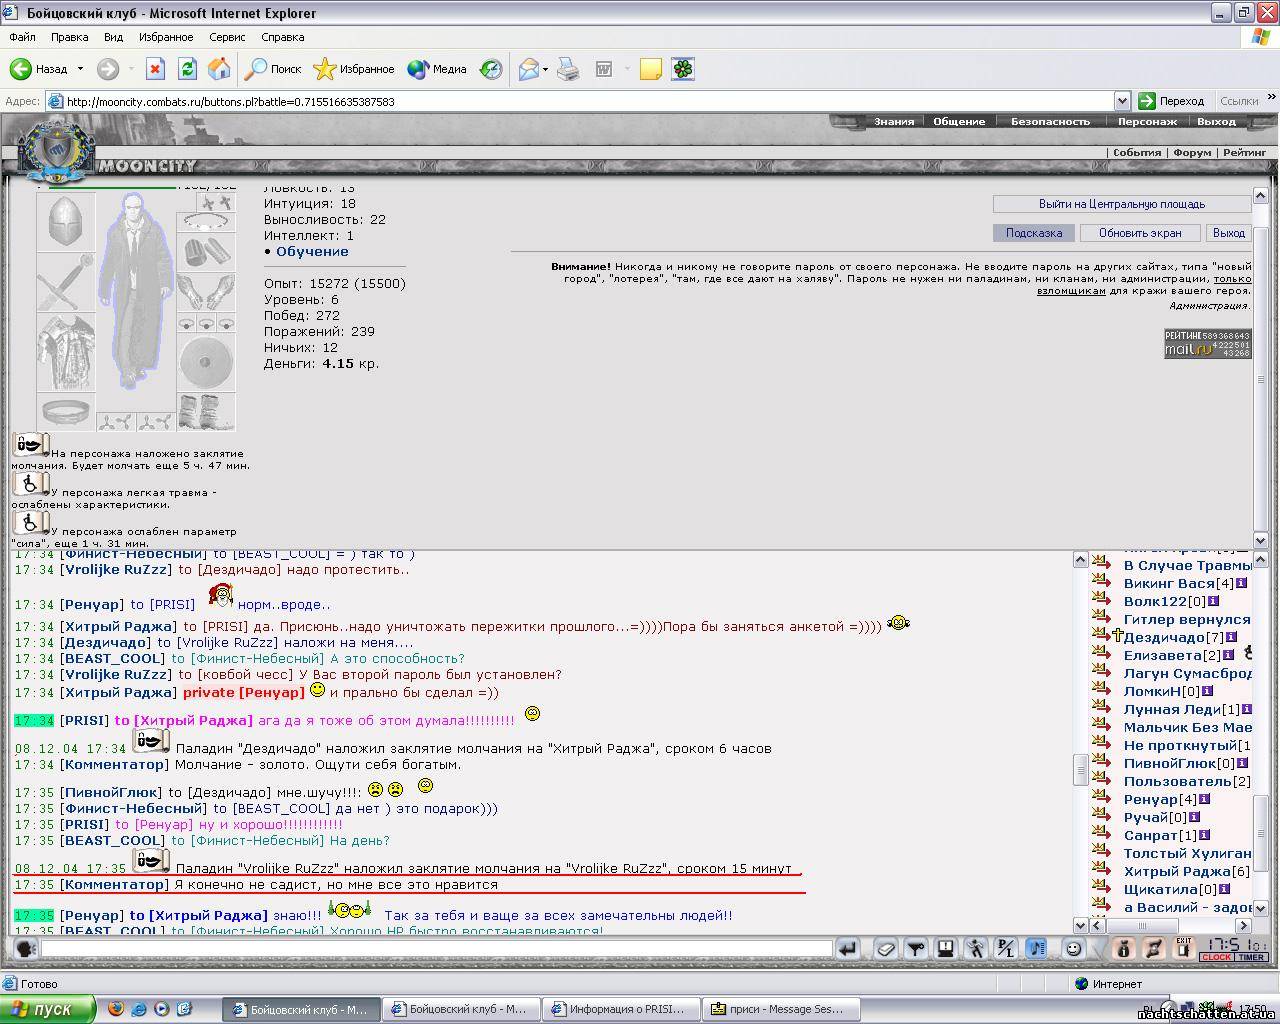Open the address bar URL dropdown

(1122, 101)
